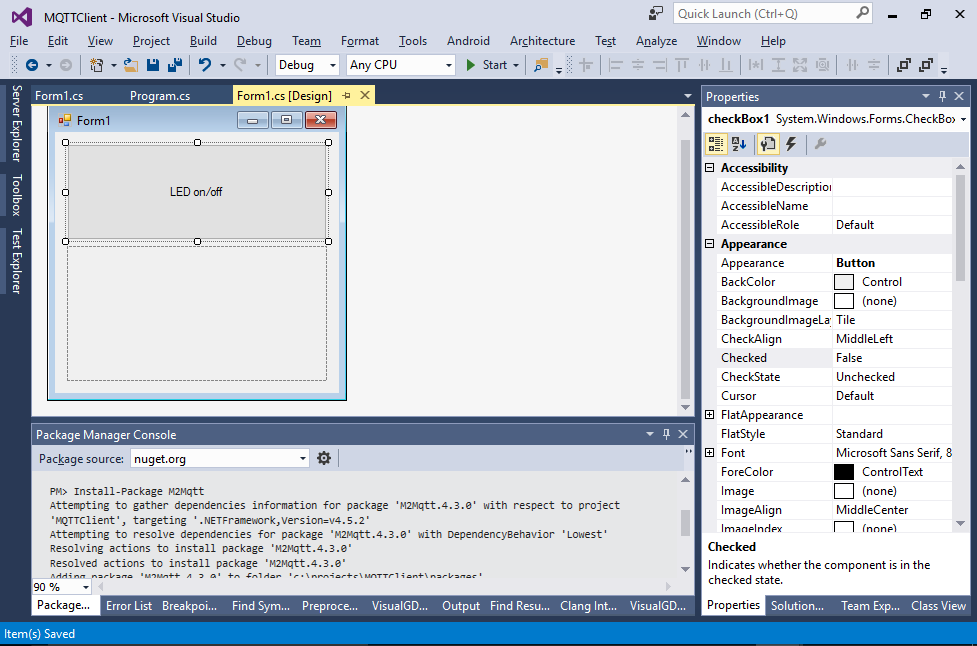This screenshot has height=646, width=977.
Task: Sort properties alphabetically
Action: 739,144
